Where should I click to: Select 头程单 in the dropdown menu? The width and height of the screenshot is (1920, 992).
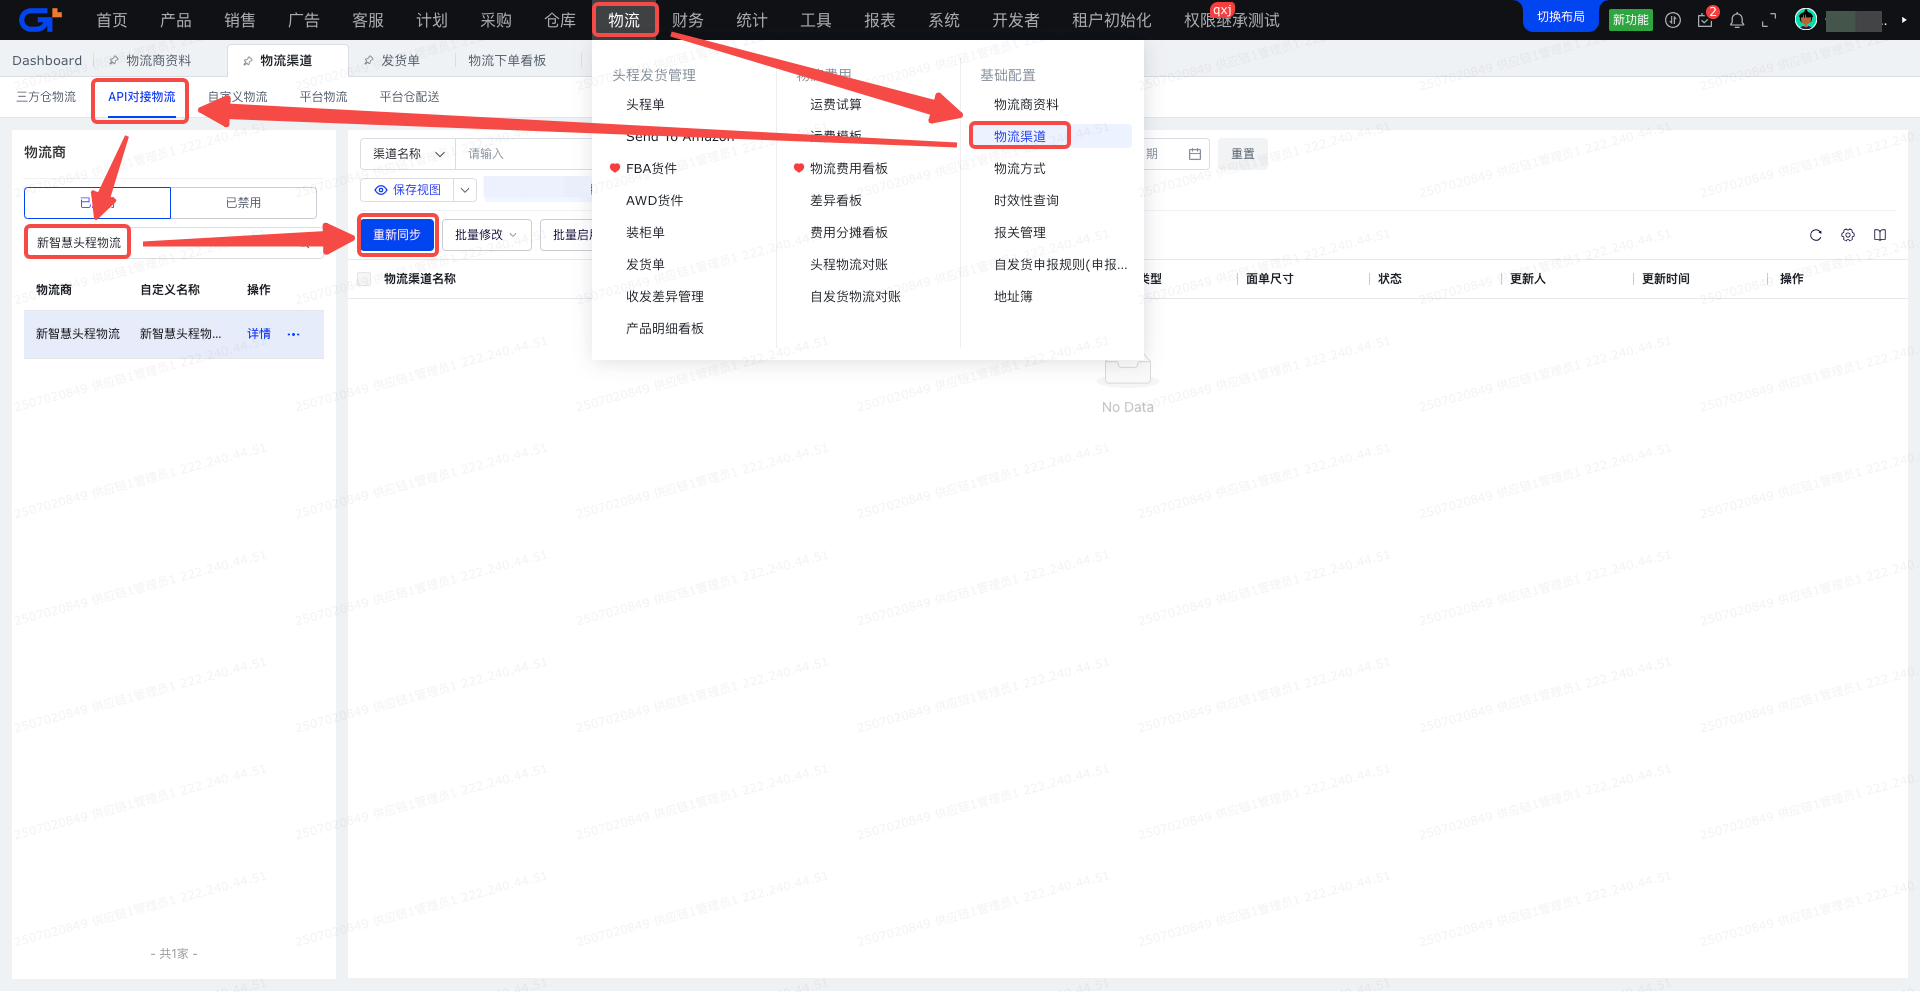(x=645, y=104)
